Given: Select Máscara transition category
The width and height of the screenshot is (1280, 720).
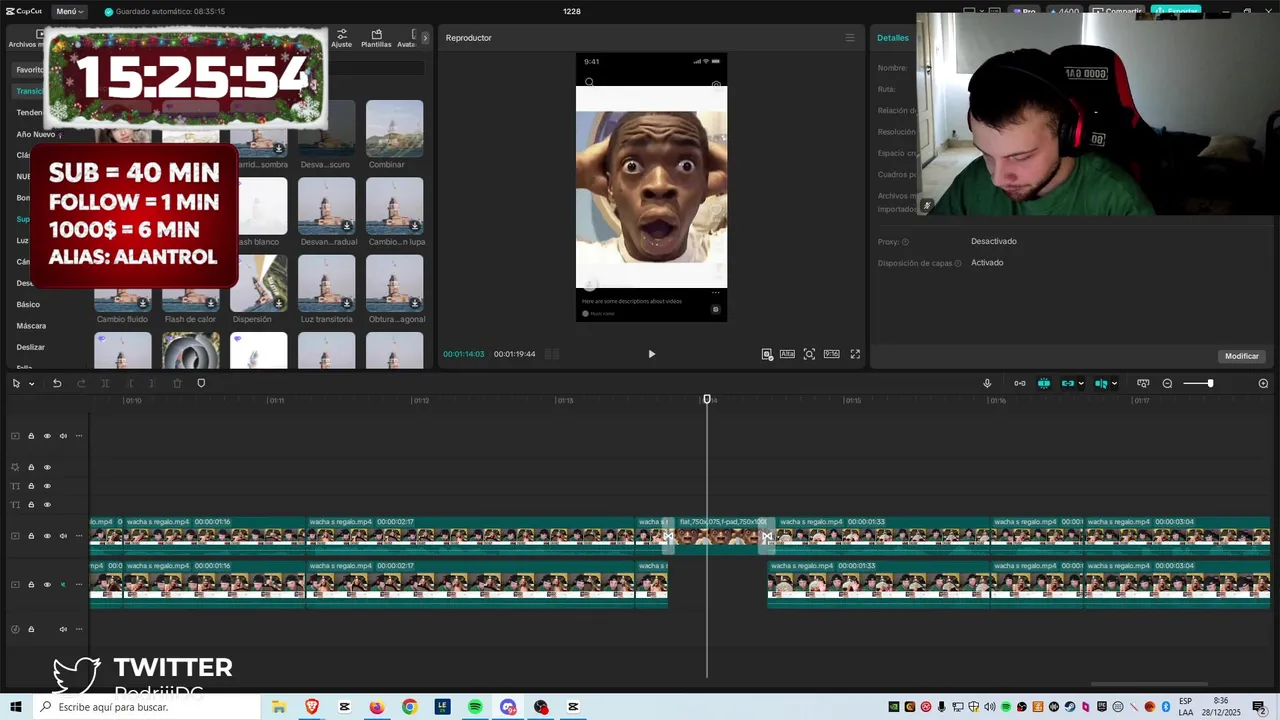Looking at the screenshot, I should click(x=31, y=326).
